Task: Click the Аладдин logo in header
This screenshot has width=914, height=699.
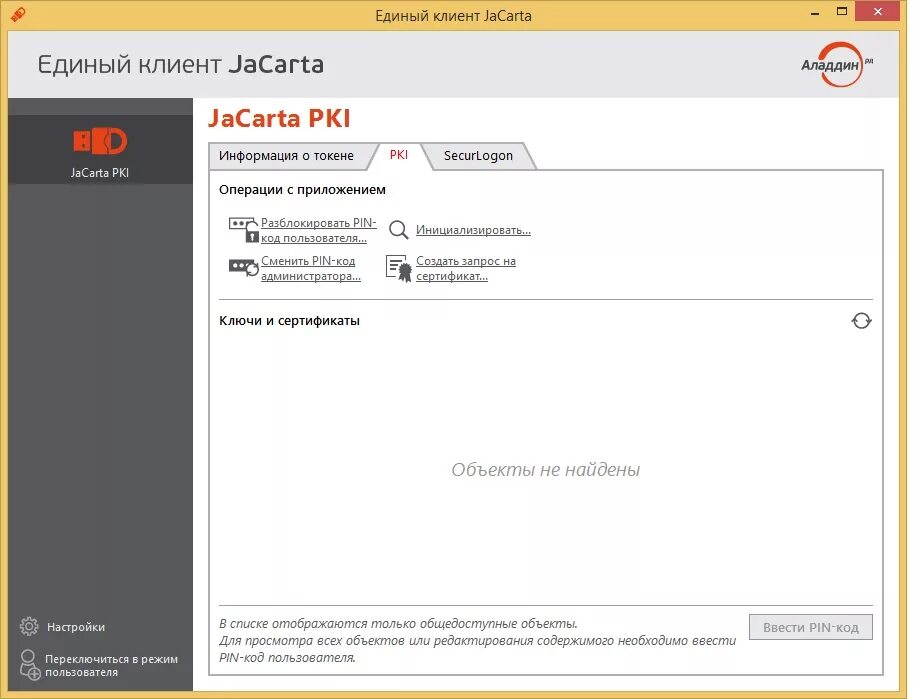Action: (x=836, y=64)
